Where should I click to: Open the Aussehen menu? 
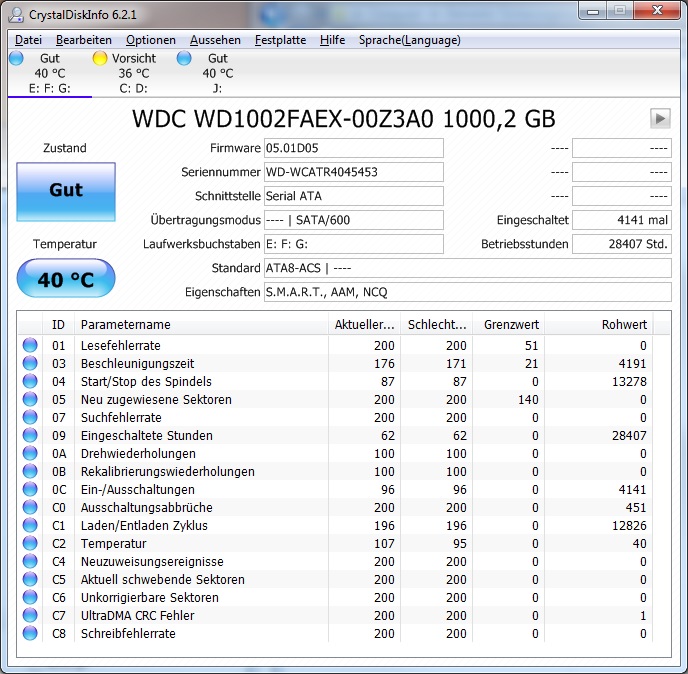[215, 40]
